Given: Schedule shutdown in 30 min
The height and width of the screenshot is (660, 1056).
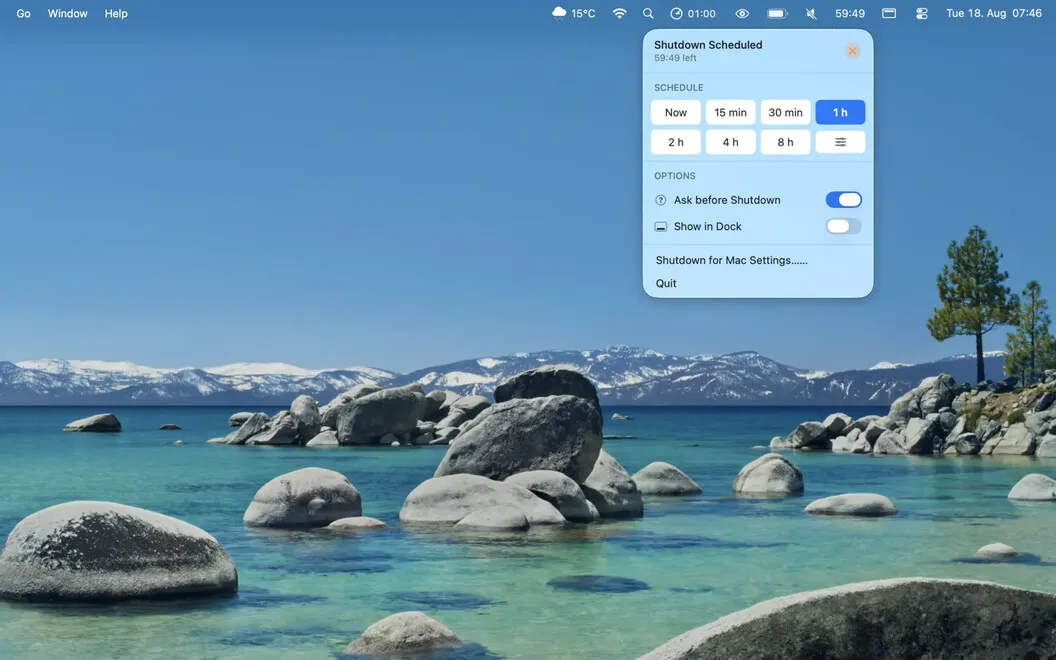Looking at the screenshot, I should coord(785,112).
